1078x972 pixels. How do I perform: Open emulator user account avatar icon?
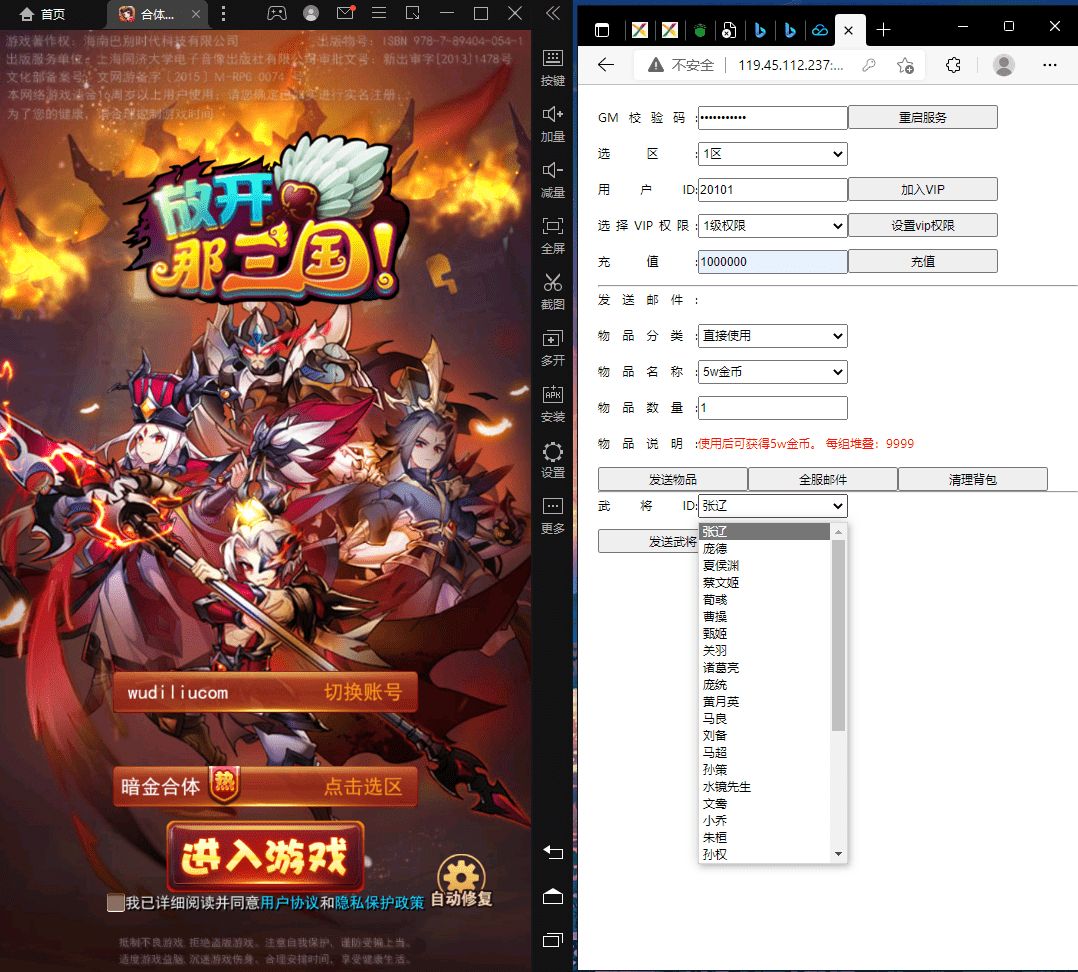tap(311, 13)
